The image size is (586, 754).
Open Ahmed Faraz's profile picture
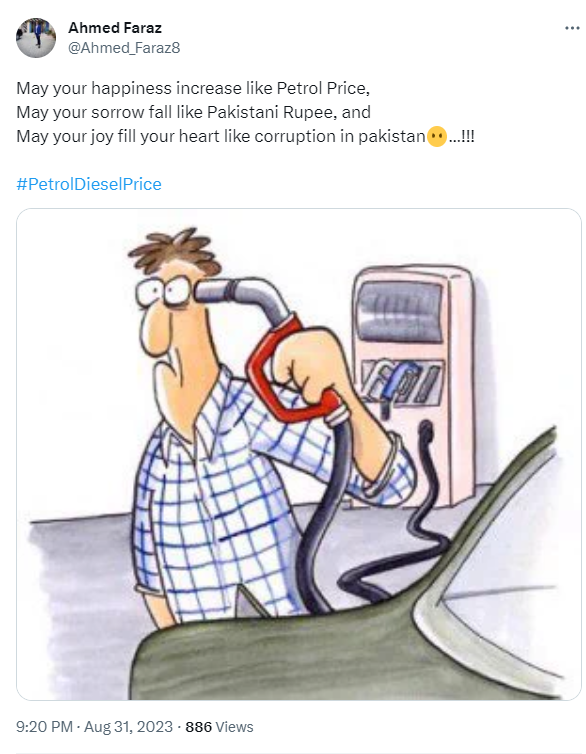tap(36, 38)
